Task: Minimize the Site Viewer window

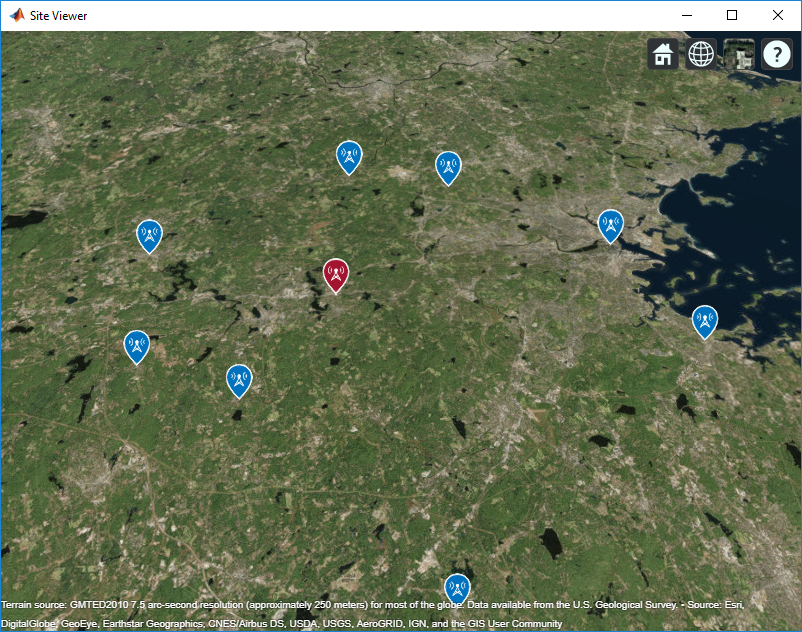Action: tap(687, 15)
